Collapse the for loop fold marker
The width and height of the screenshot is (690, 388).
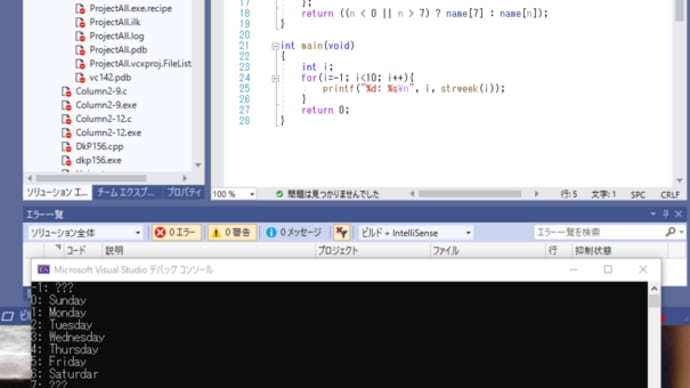point(275,79)
